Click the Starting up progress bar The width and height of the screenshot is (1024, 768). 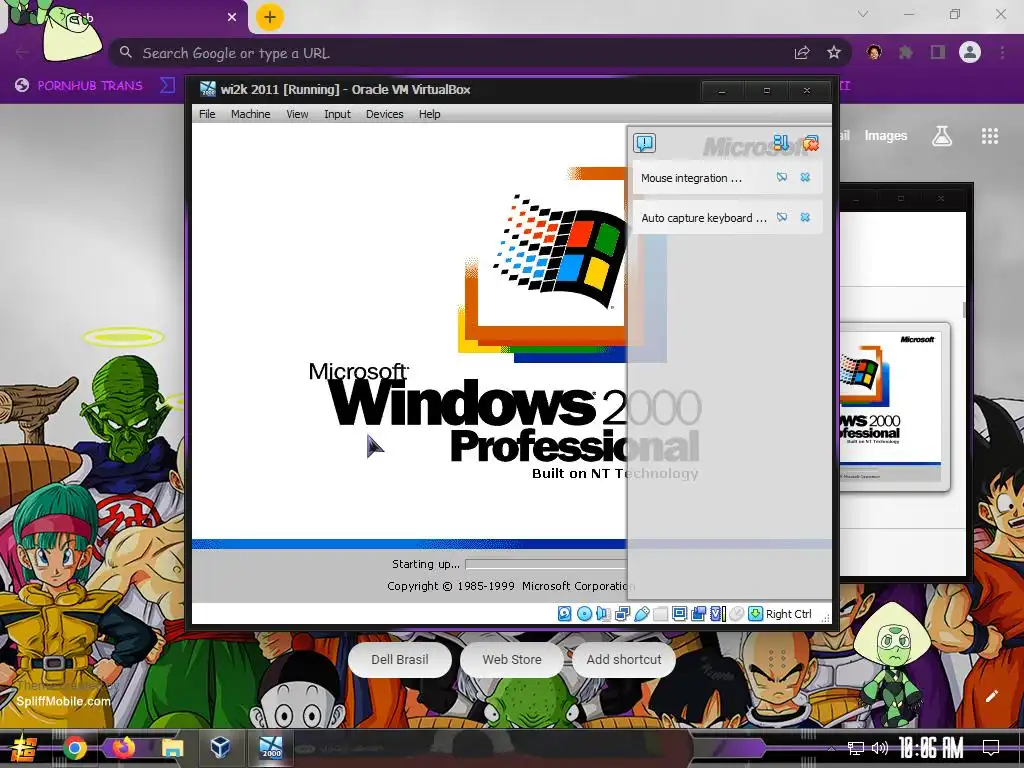[x=545, y=564]
